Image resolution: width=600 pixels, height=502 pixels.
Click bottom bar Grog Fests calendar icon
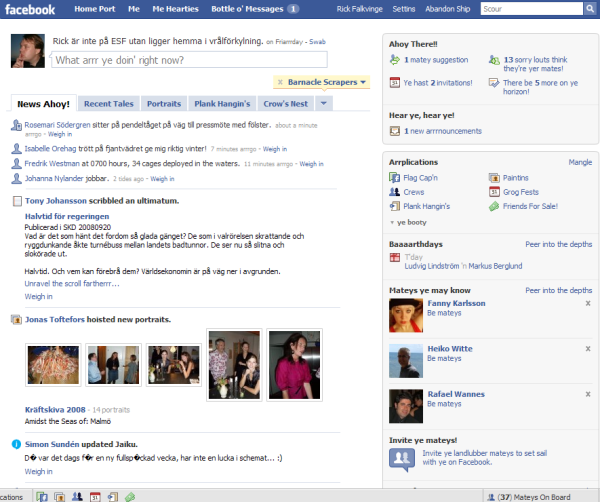tap(95, 497)
